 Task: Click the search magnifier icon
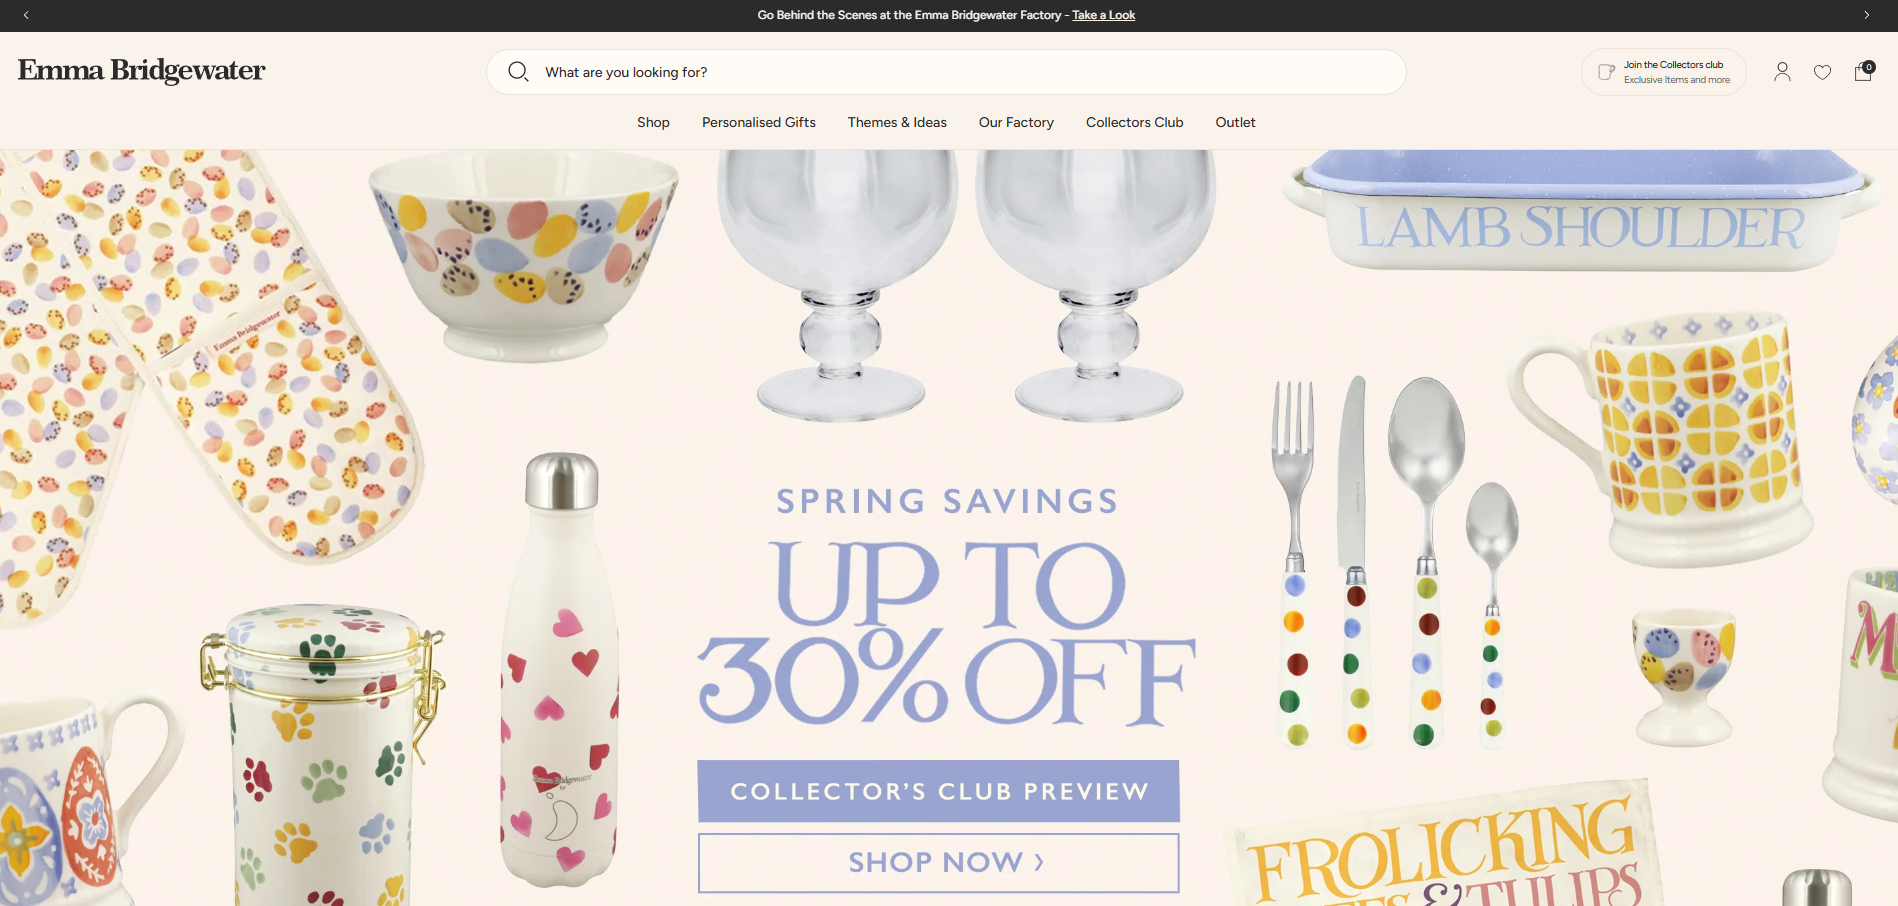pyautogui.click(x=518, y=72)
